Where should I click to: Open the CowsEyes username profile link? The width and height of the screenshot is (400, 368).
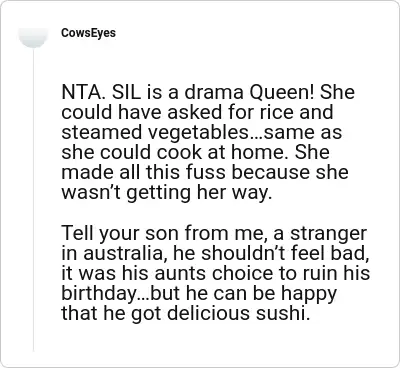[88, 33]
